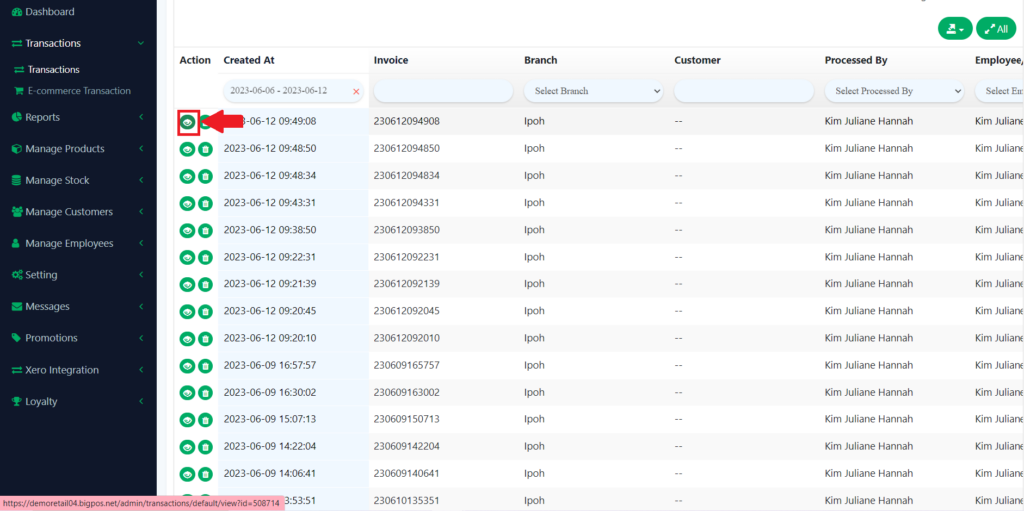Expand the Reports menu
The width and height of the screenshot is (1024, 511).
43,117
